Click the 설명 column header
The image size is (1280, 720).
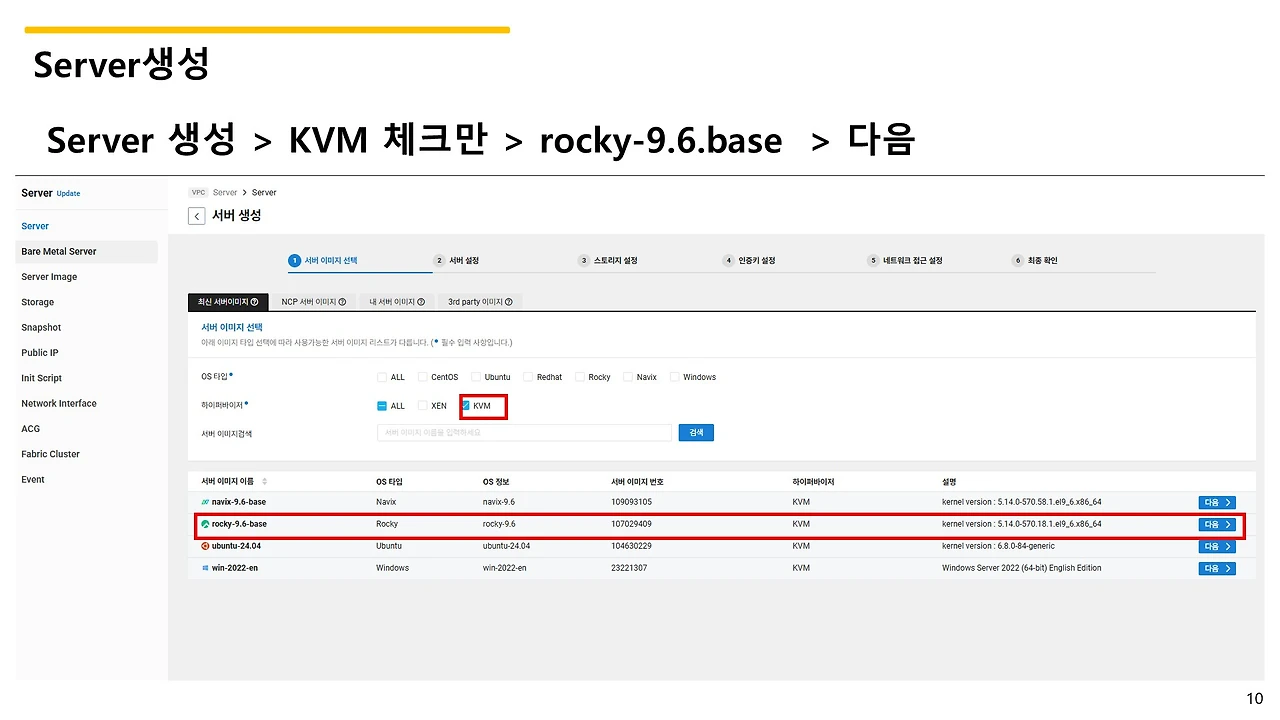click(949, 482)
